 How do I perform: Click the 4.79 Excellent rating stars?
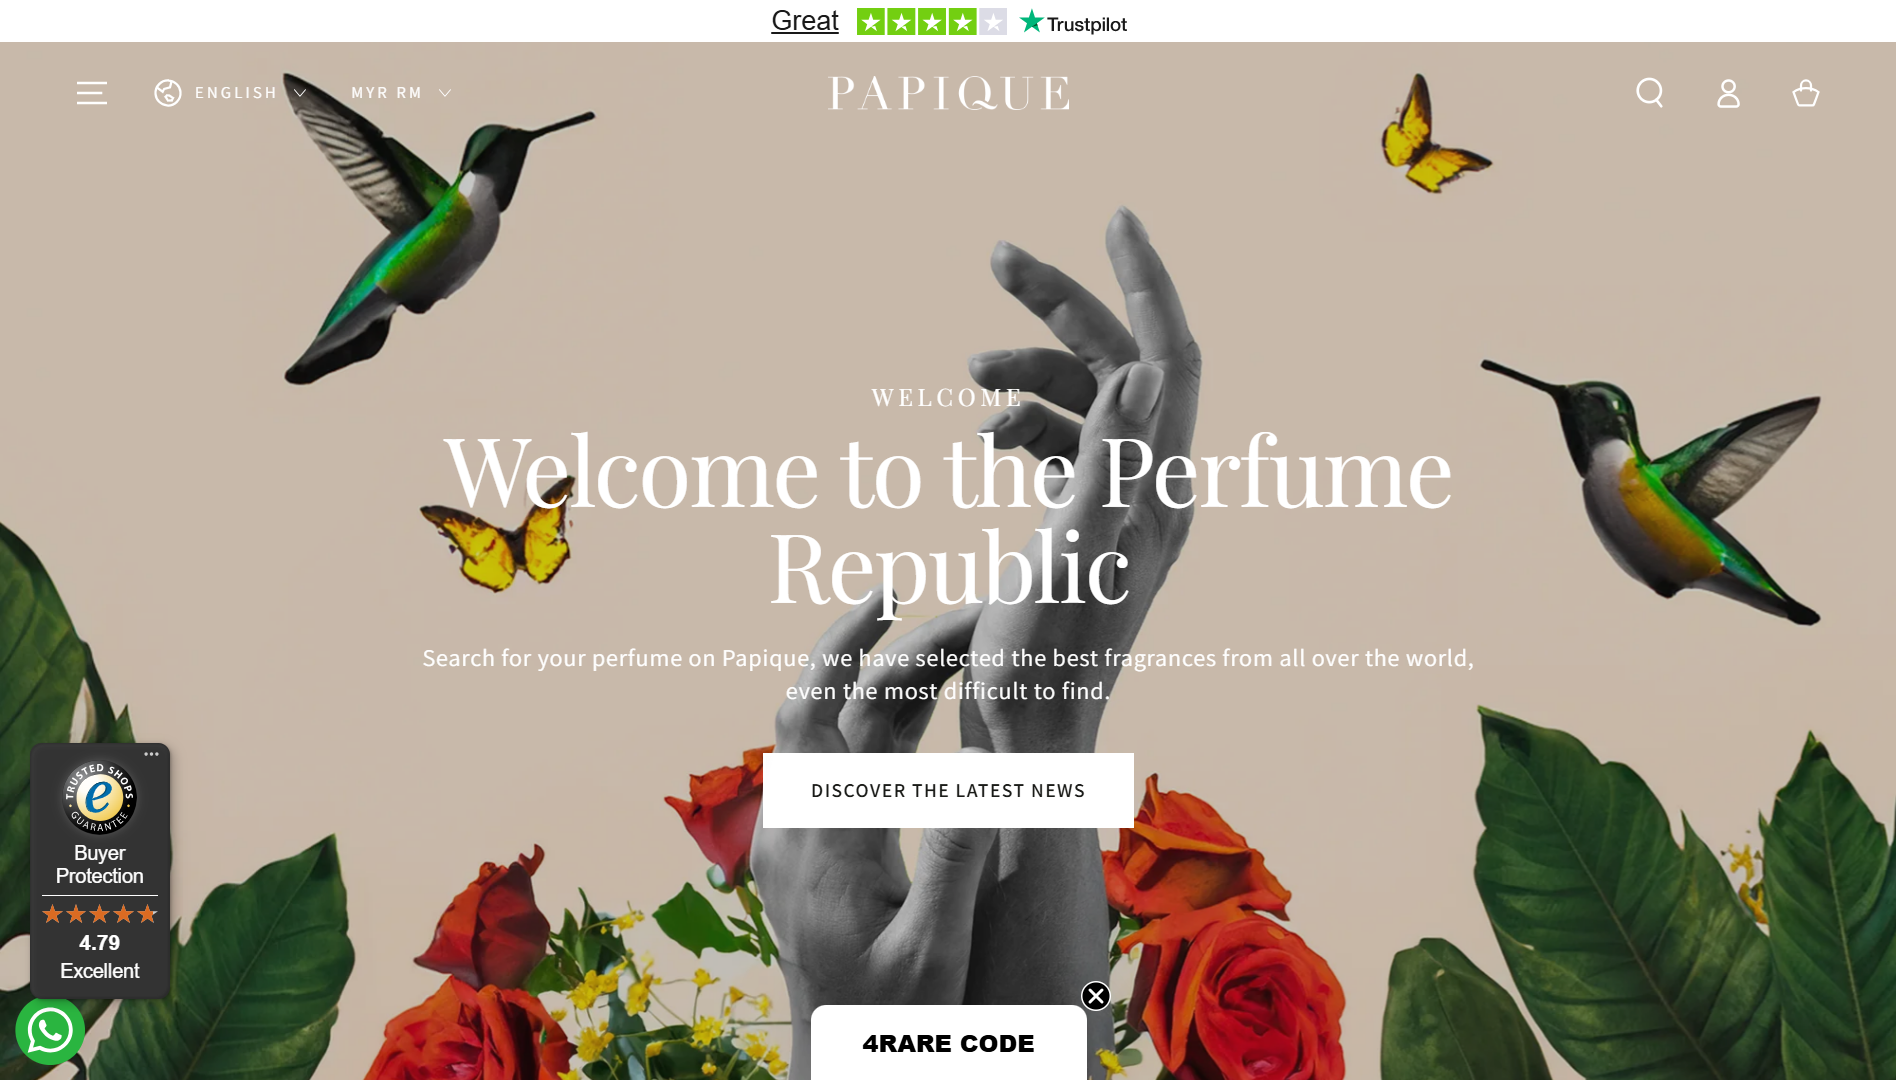point(99,914)
